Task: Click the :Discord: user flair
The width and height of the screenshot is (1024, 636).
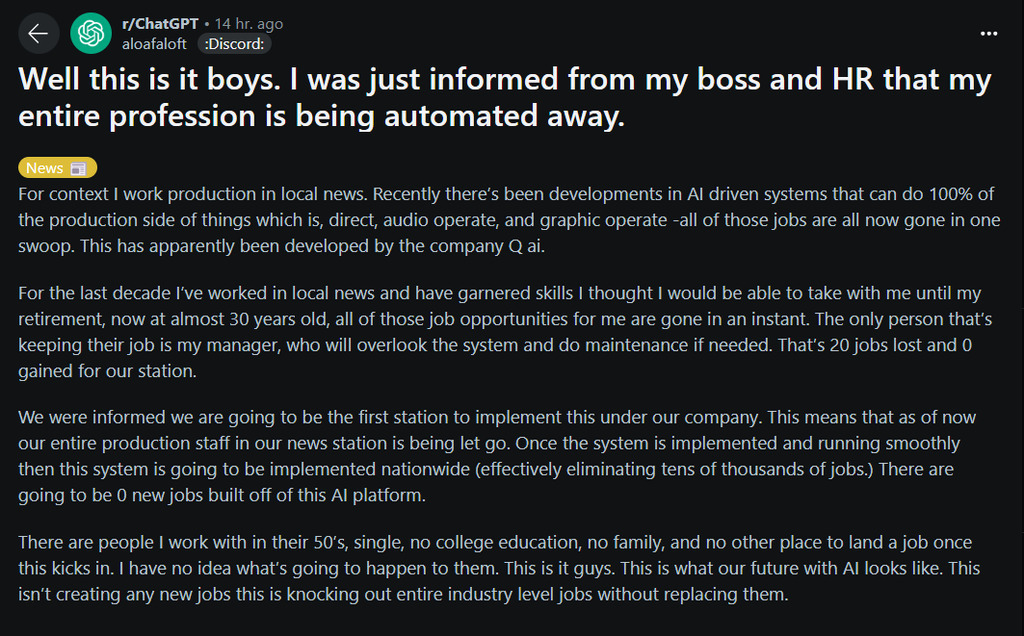Action: click(x=235, y=44)
